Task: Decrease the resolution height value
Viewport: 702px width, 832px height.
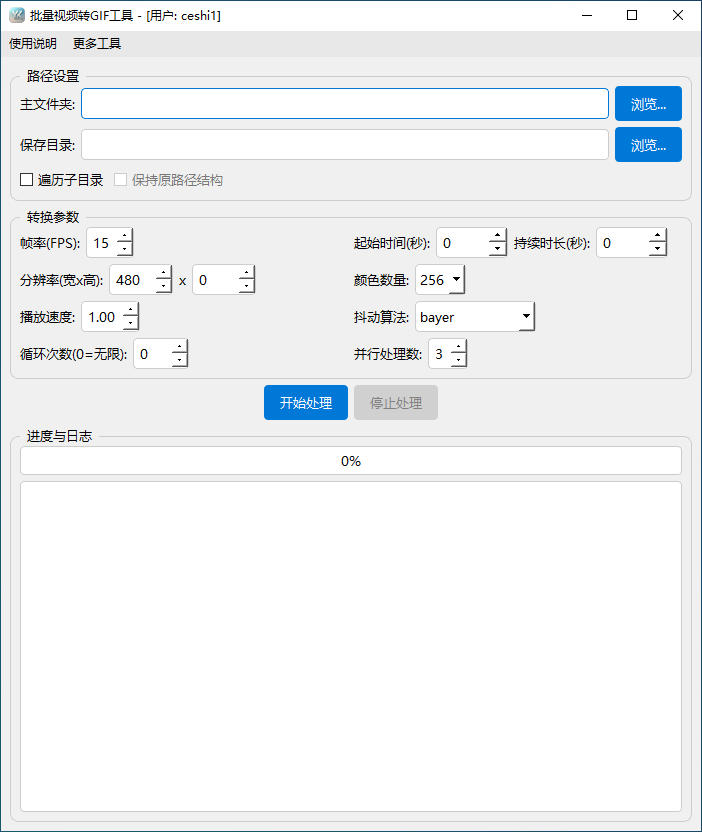Action: point(246,287)
